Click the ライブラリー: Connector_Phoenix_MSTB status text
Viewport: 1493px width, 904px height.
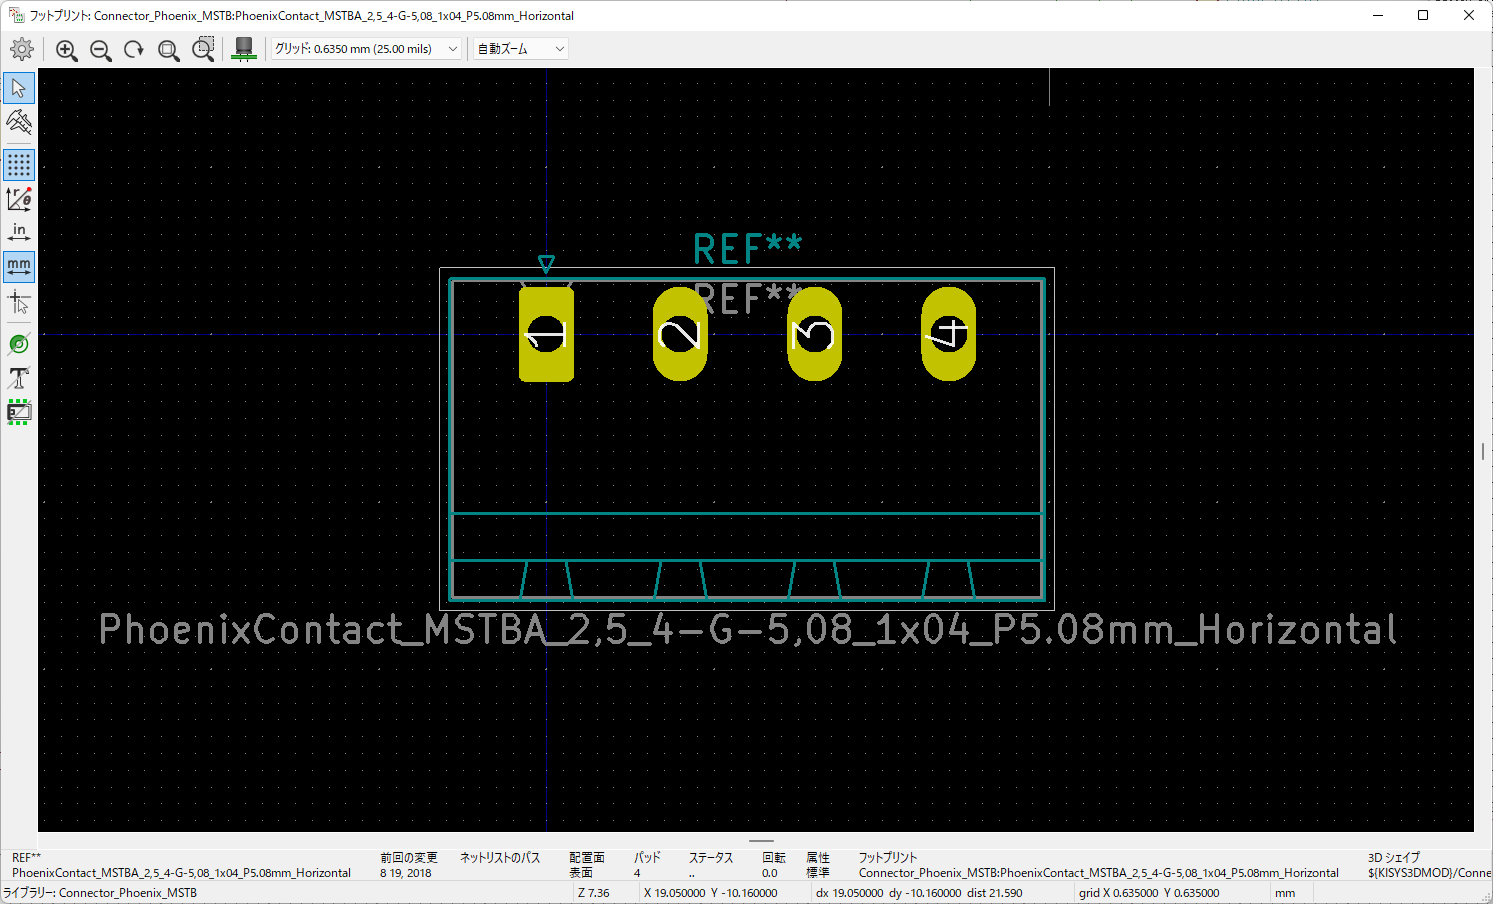coord(100,893)
